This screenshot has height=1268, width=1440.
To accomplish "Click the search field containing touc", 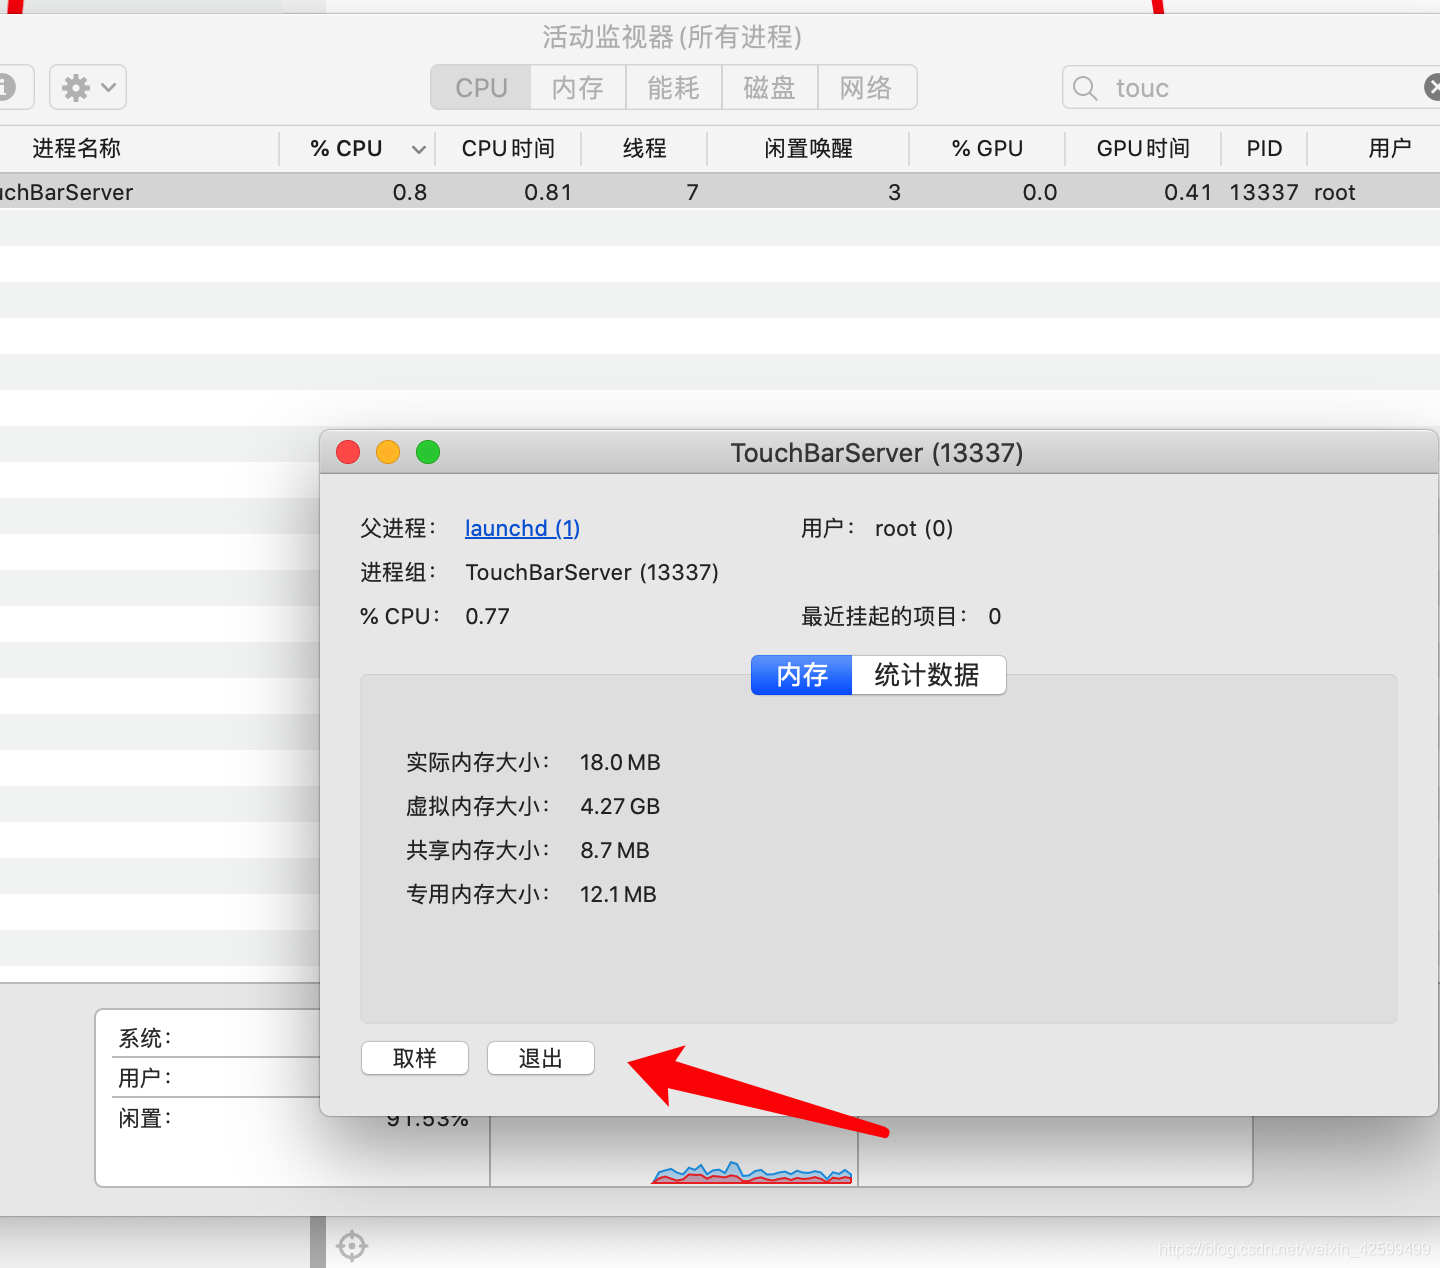I will (1250, 88).
